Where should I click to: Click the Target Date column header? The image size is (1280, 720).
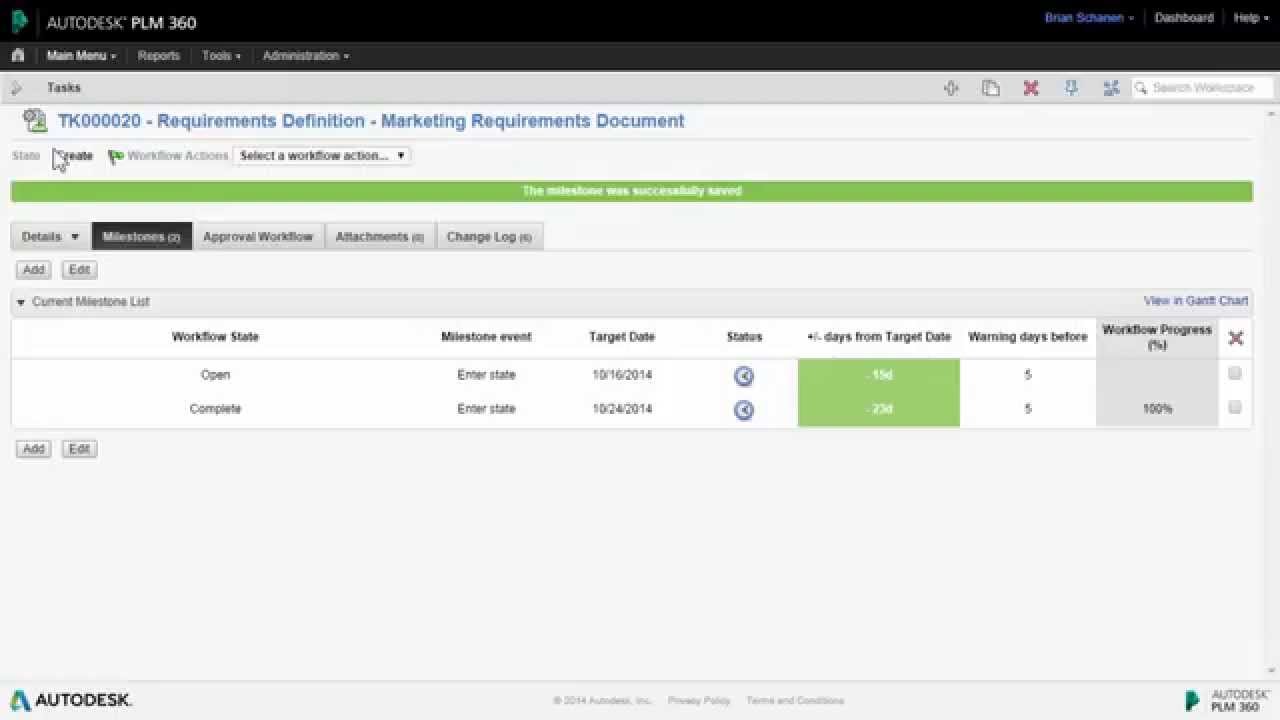pos(622,337)
